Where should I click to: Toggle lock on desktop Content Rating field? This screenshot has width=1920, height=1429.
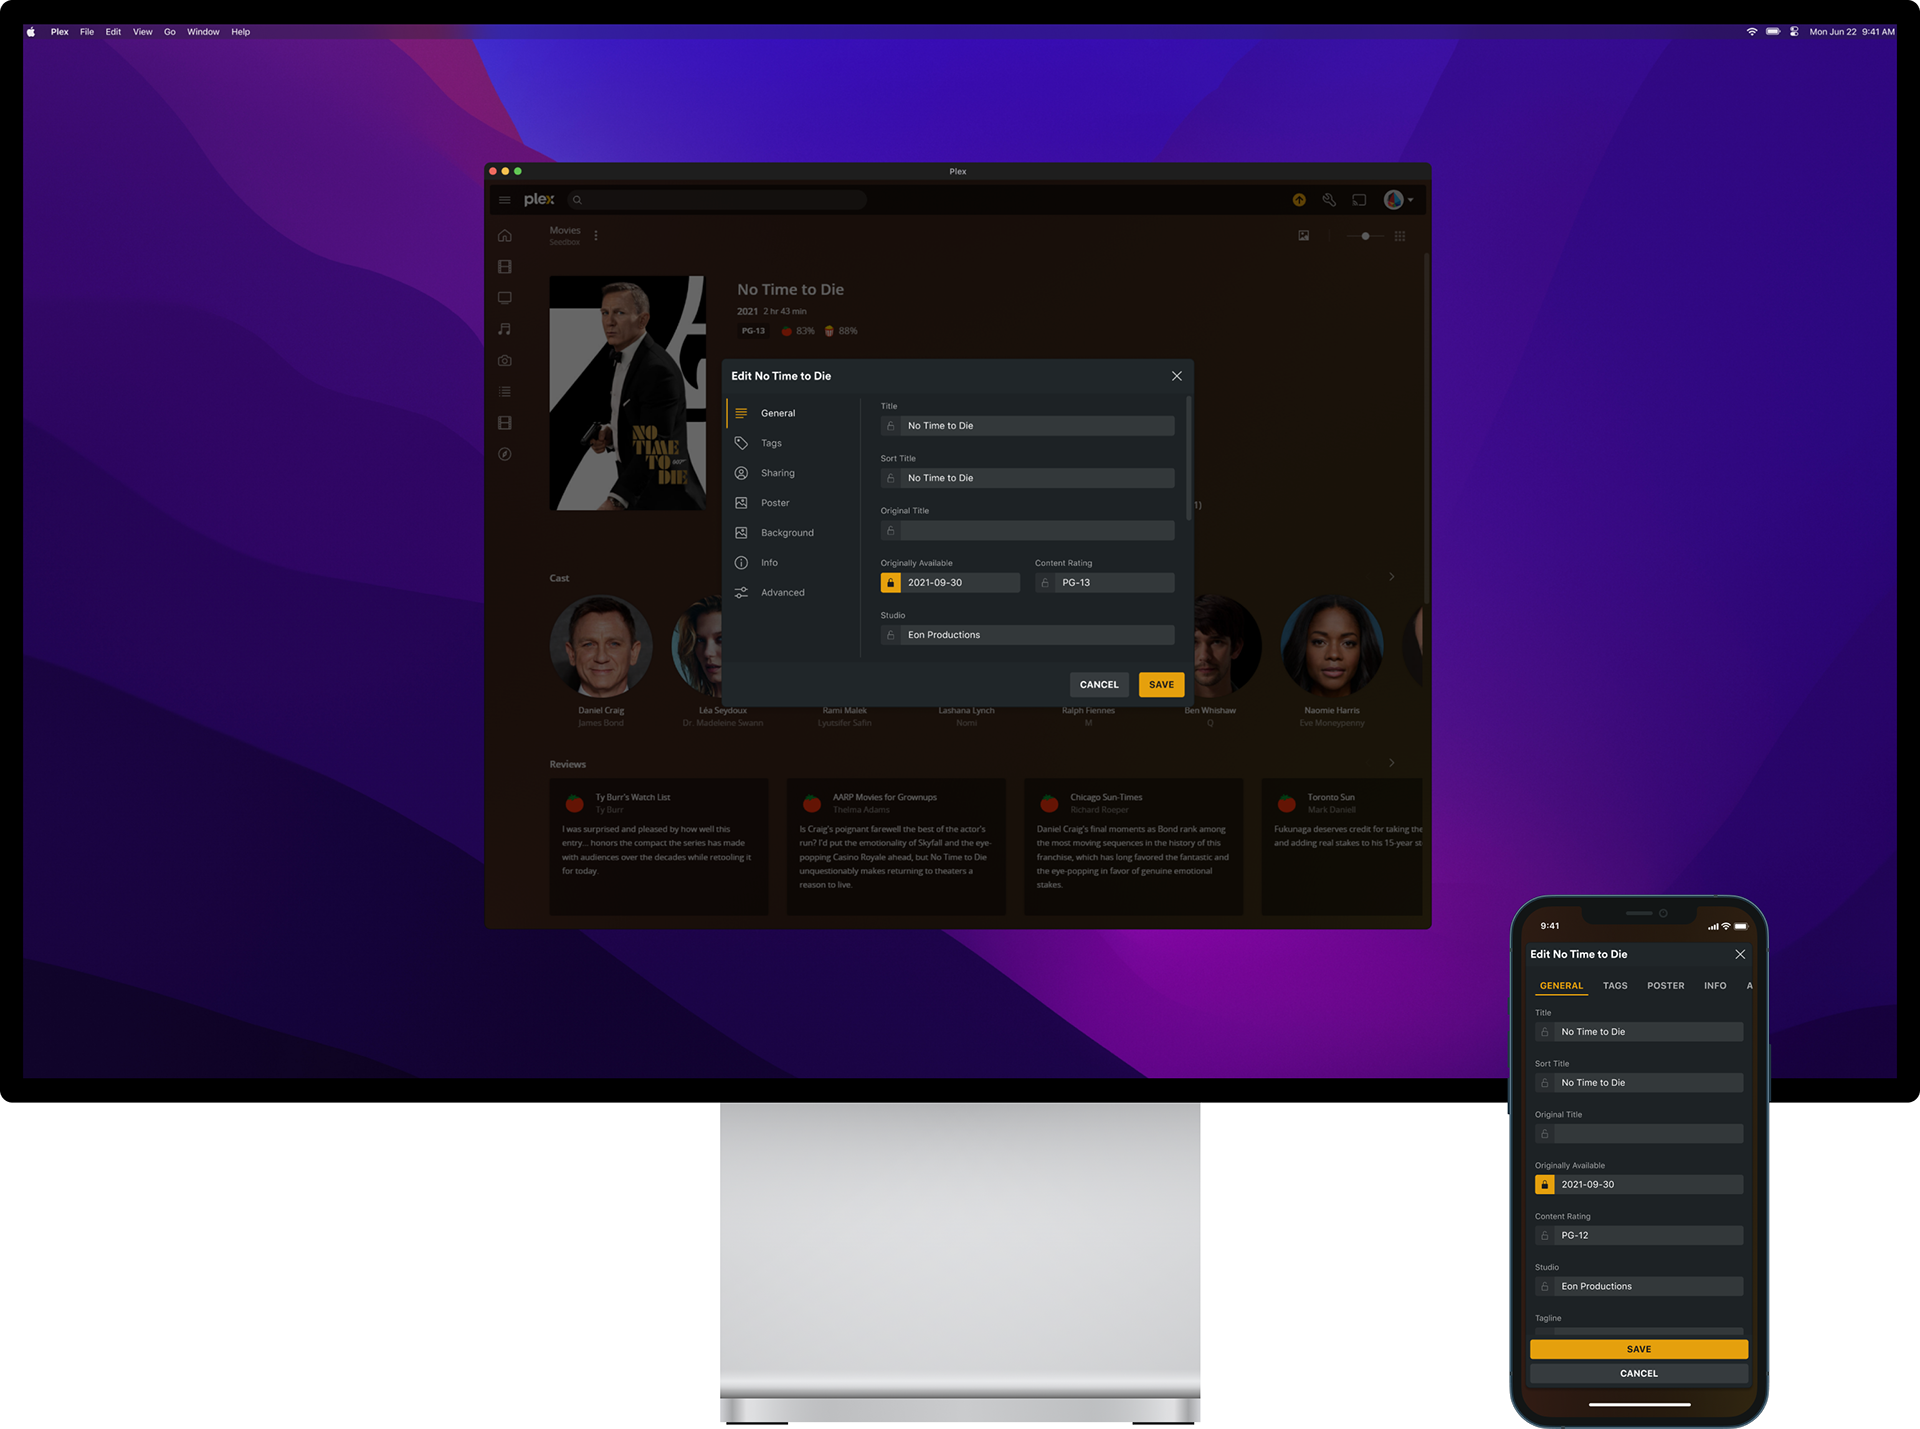(x=1045, y=583)
